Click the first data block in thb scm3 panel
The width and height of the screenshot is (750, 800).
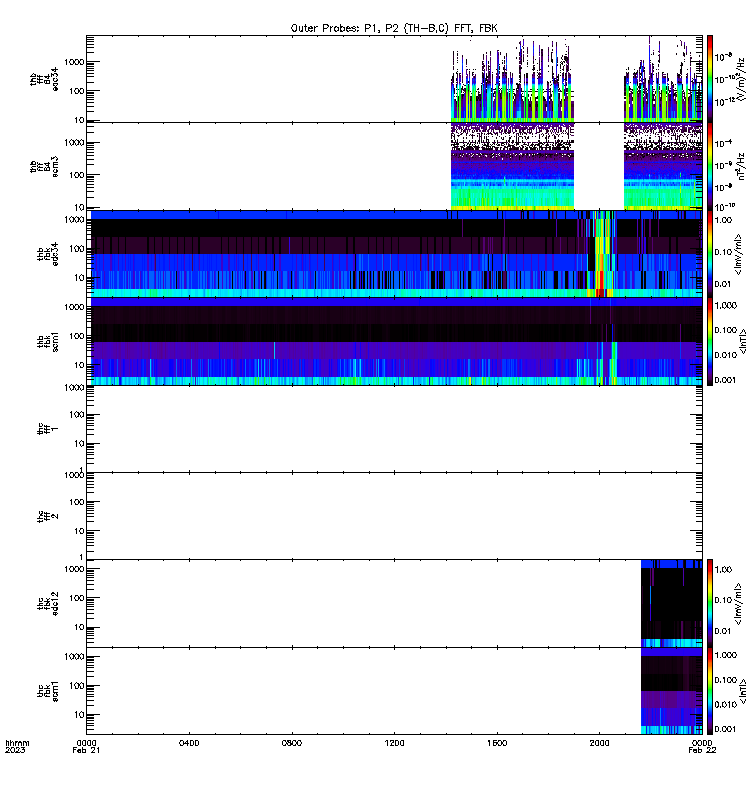tap(512, 166)
